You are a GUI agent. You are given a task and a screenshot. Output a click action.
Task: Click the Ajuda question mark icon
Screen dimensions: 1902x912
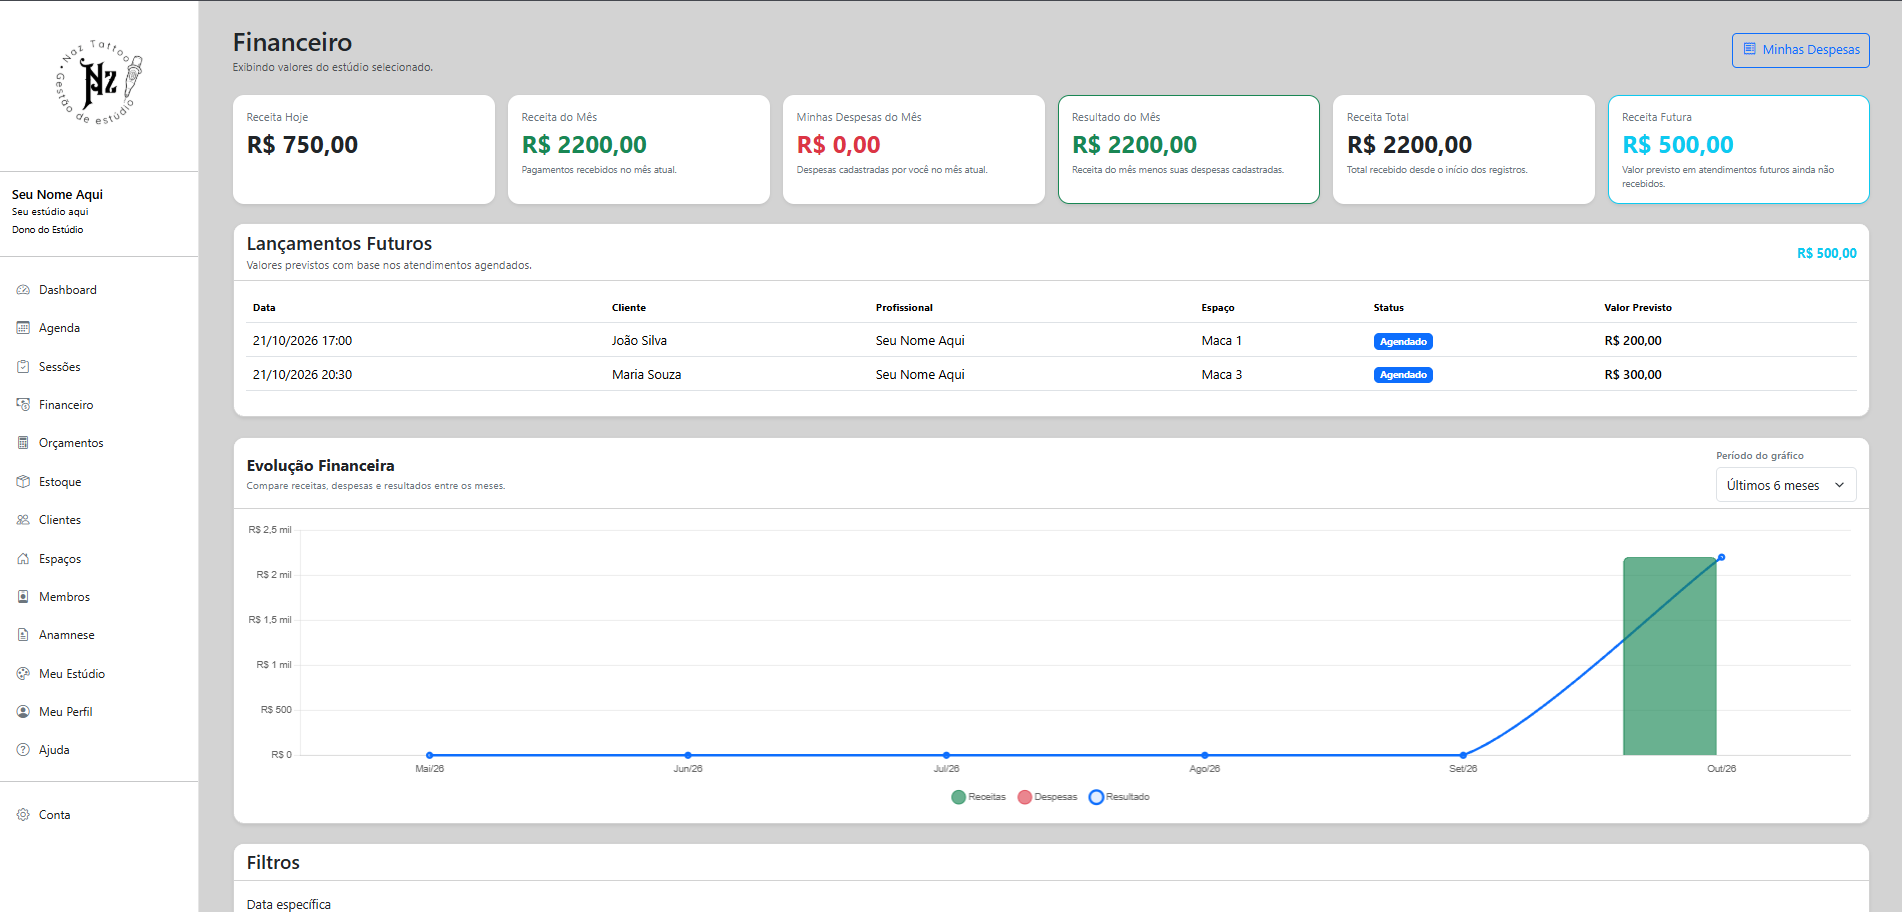click(x=23, y=750)
